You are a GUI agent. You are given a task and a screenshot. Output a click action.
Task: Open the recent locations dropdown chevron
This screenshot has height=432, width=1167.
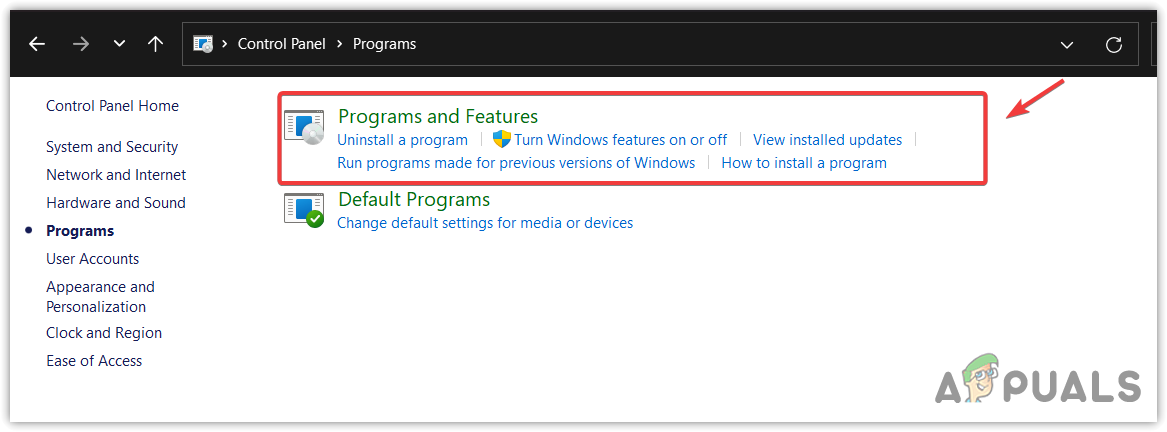[119, 44]
